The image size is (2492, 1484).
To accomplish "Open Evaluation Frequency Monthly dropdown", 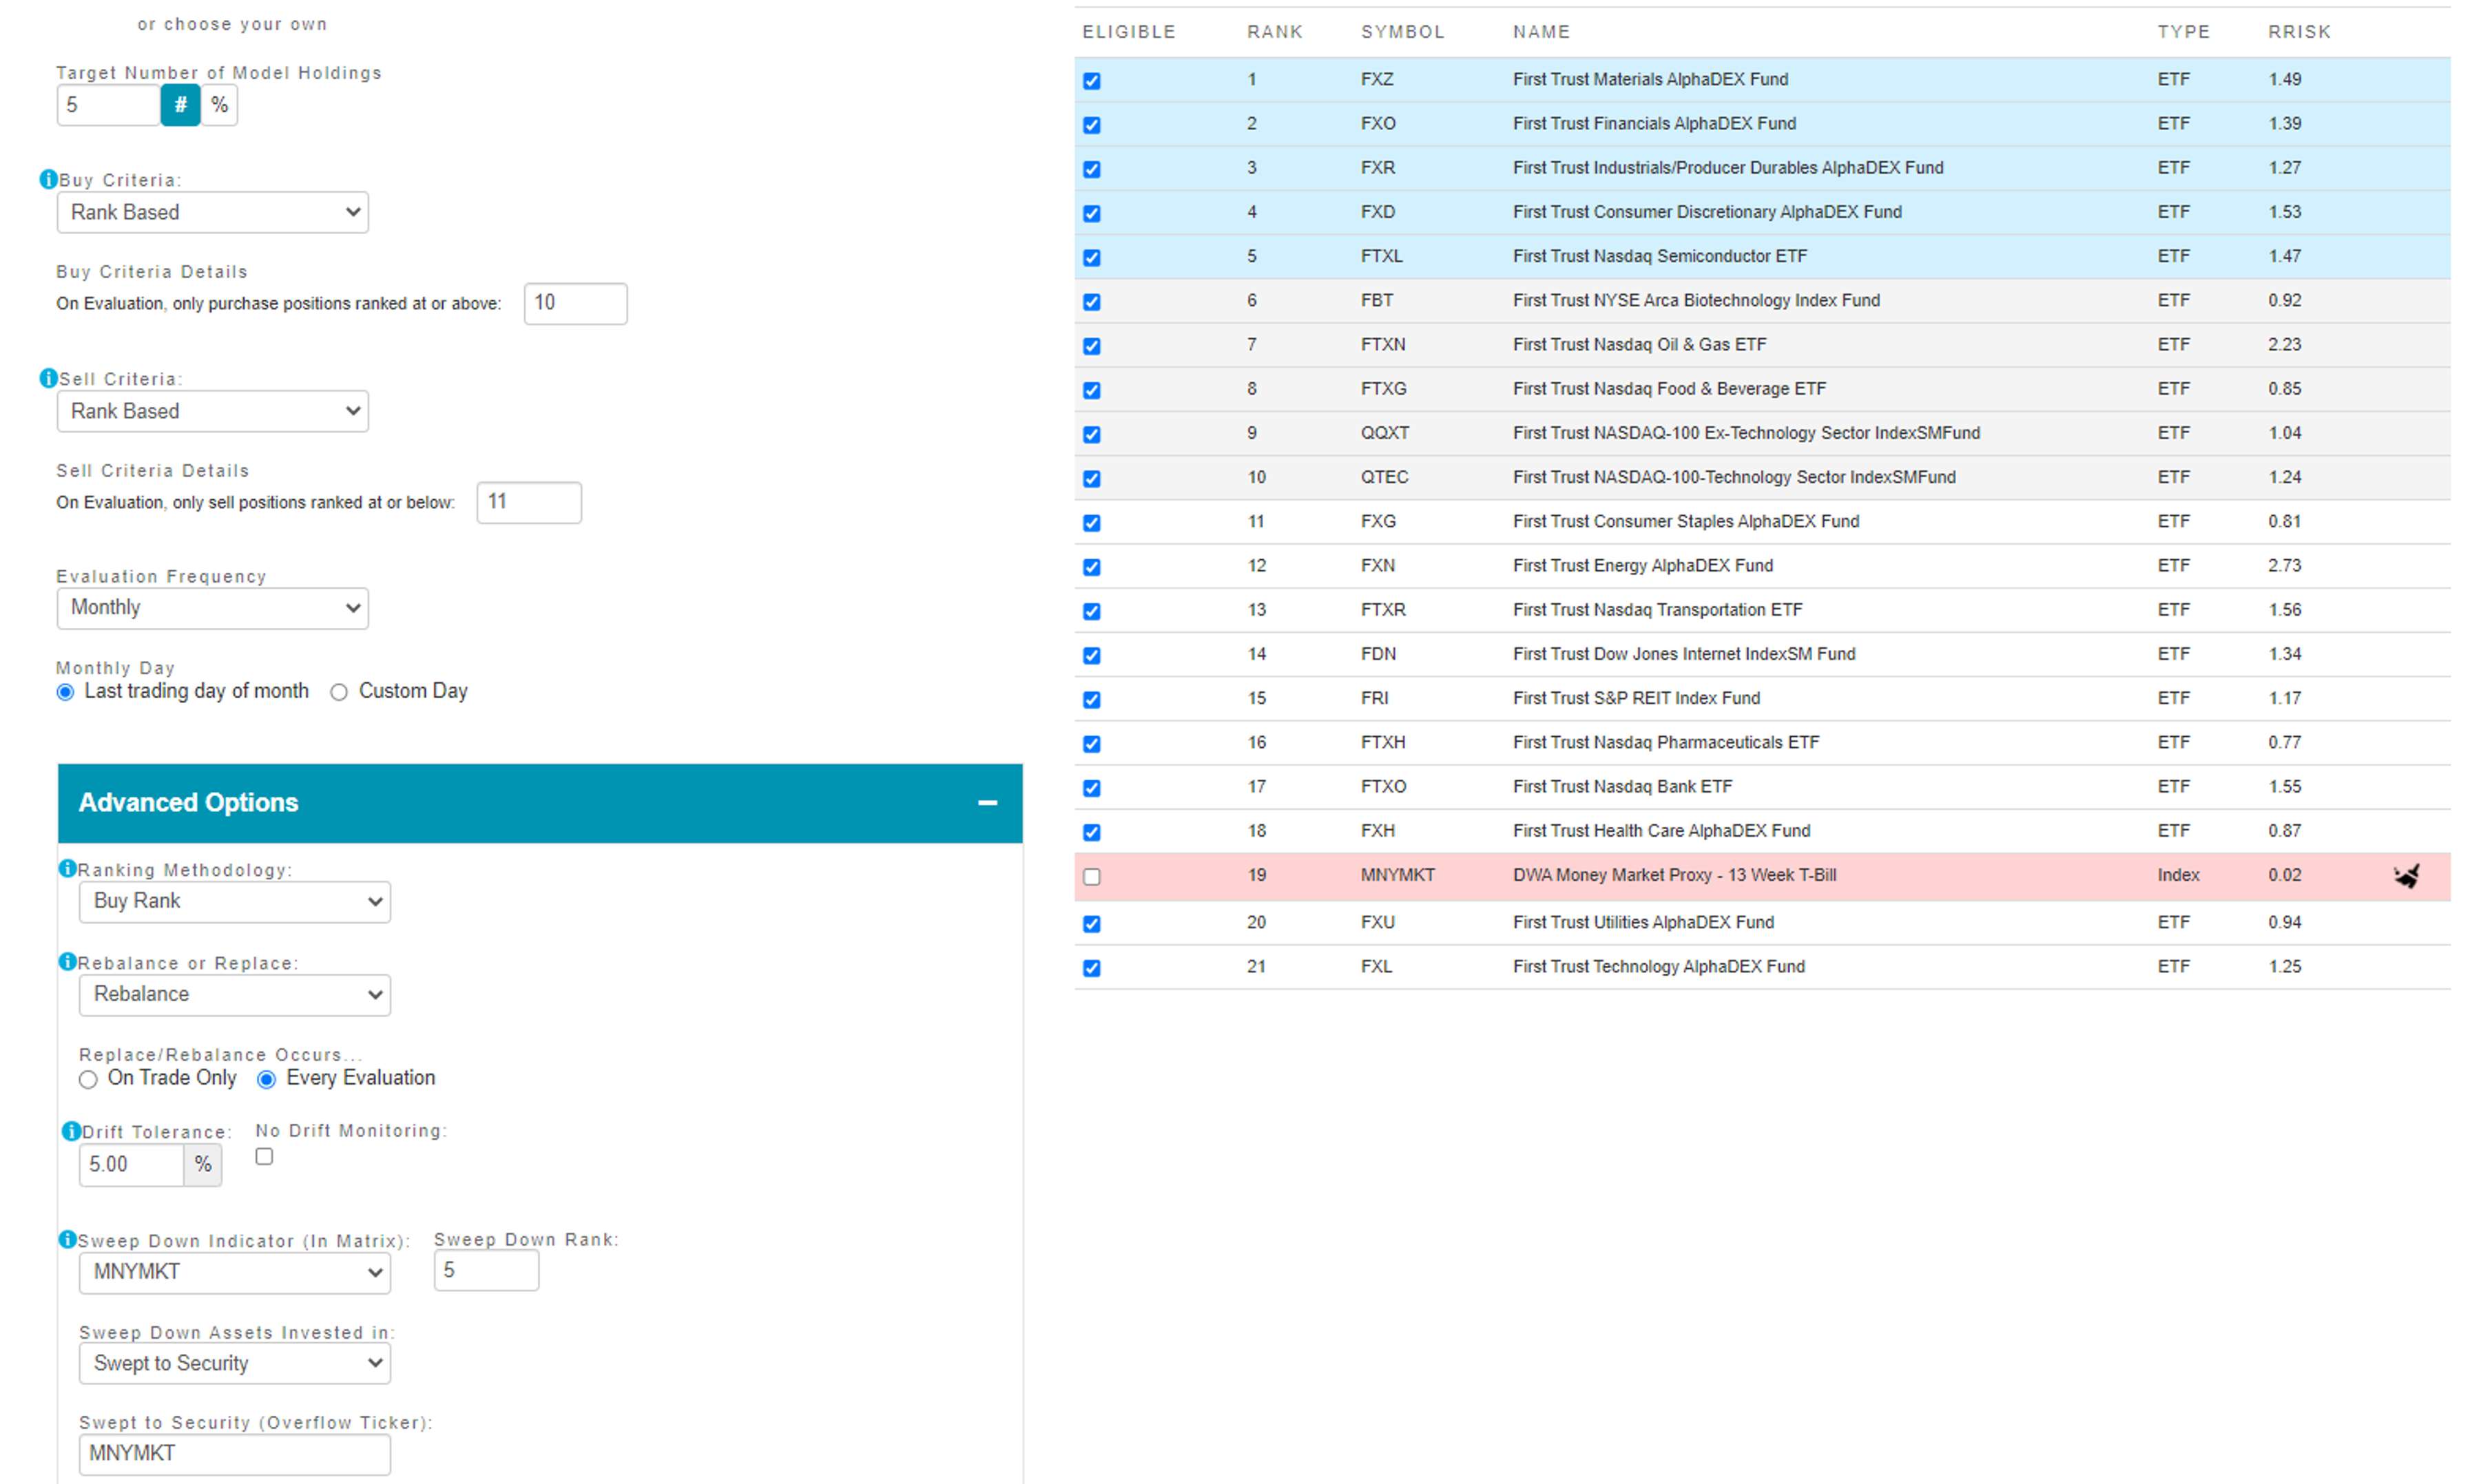I will pos(213,608).
